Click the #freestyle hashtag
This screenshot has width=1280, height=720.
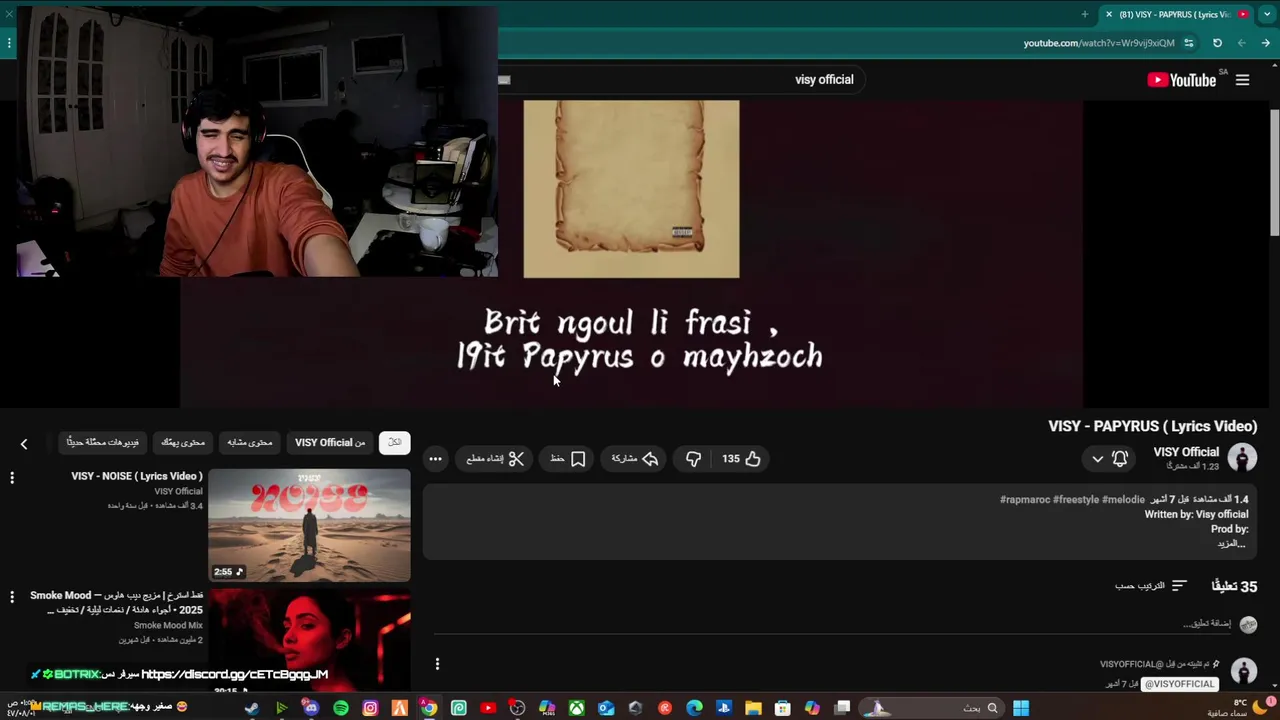pos(1075,499)
